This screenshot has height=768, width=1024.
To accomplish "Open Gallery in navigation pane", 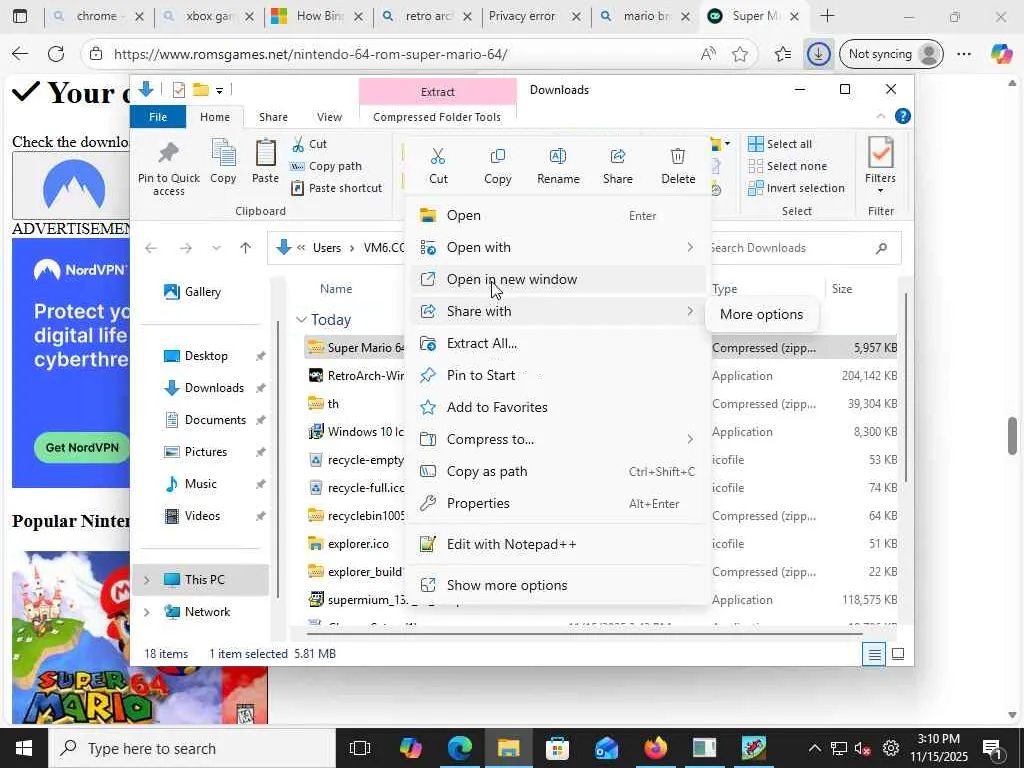I will [192, 292].
